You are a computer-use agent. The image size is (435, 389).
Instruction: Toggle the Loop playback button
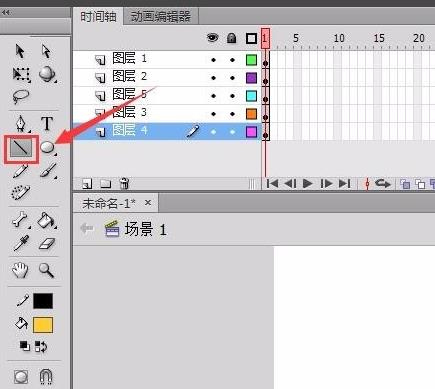click(x=383, y=183)
